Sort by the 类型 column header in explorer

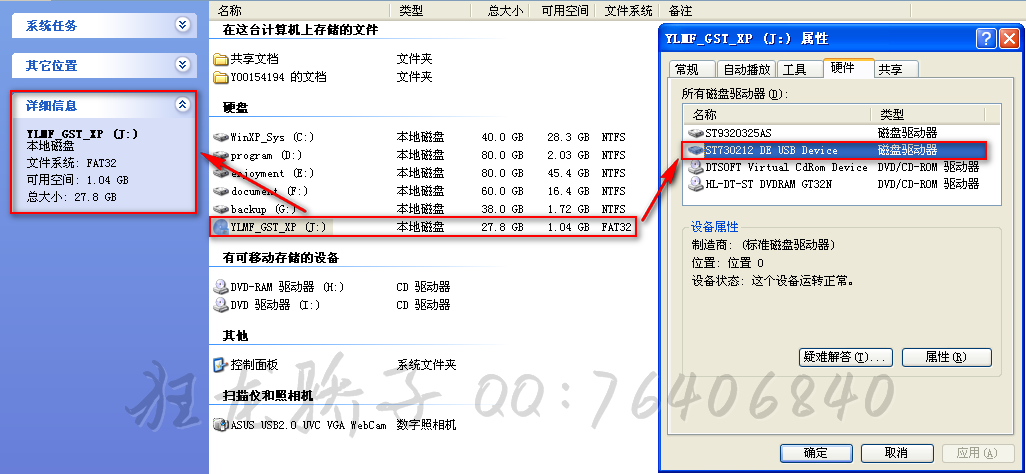click(431, 10)
